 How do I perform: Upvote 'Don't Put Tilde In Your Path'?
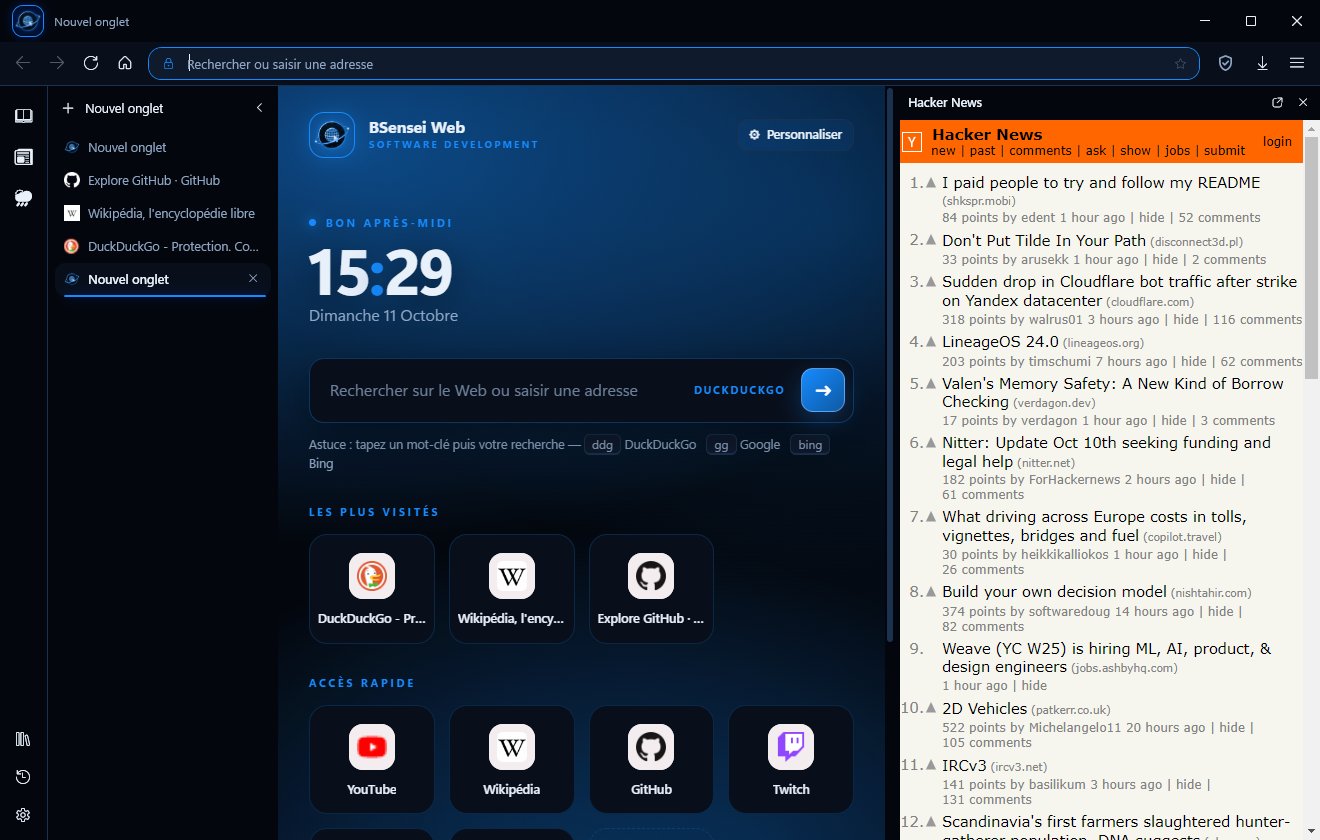(930, 241)
